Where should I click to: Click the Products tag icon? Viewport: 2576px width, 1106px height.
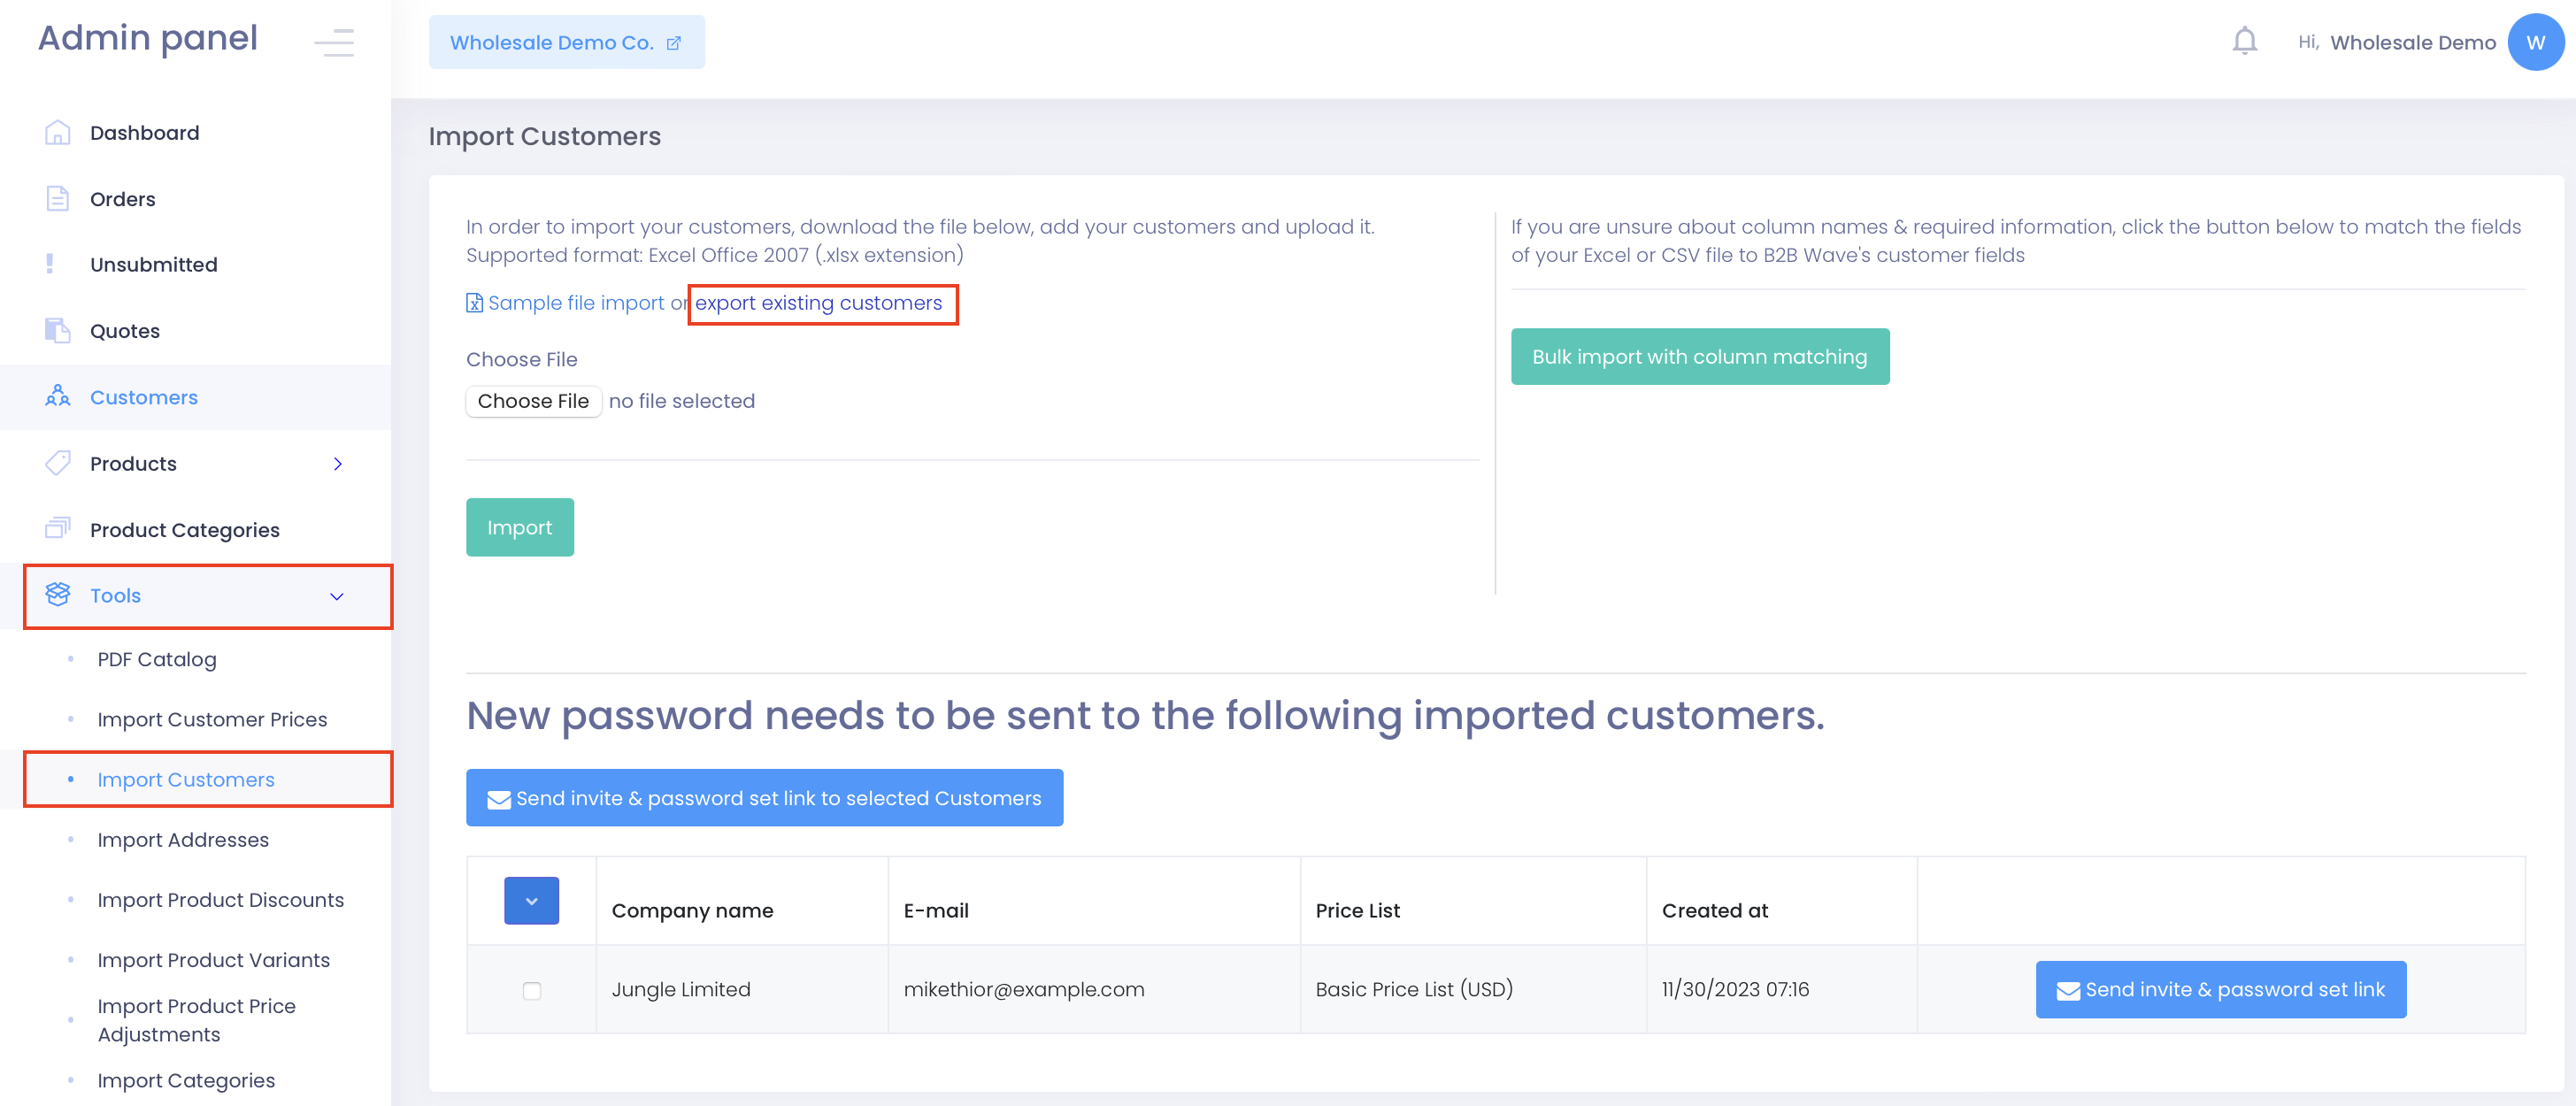coord(57,463)
